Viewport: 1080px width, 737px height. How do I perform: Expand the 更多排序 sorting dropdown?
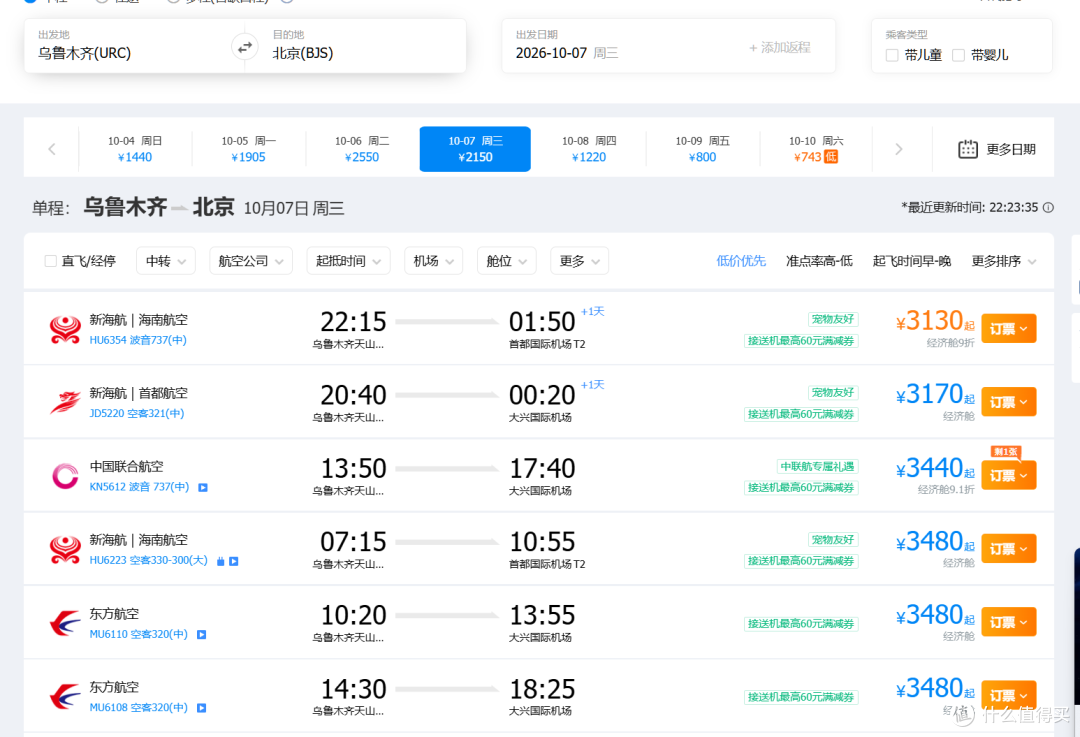click(1004, 261)
